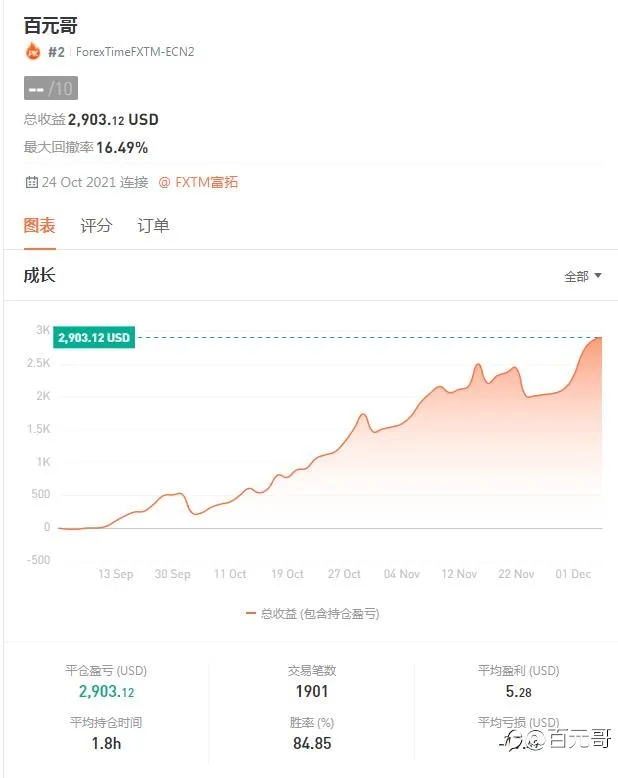The image size is (618, 778).
Task: Click the 01 Dec axis date marker
Action: pos(573,574)
